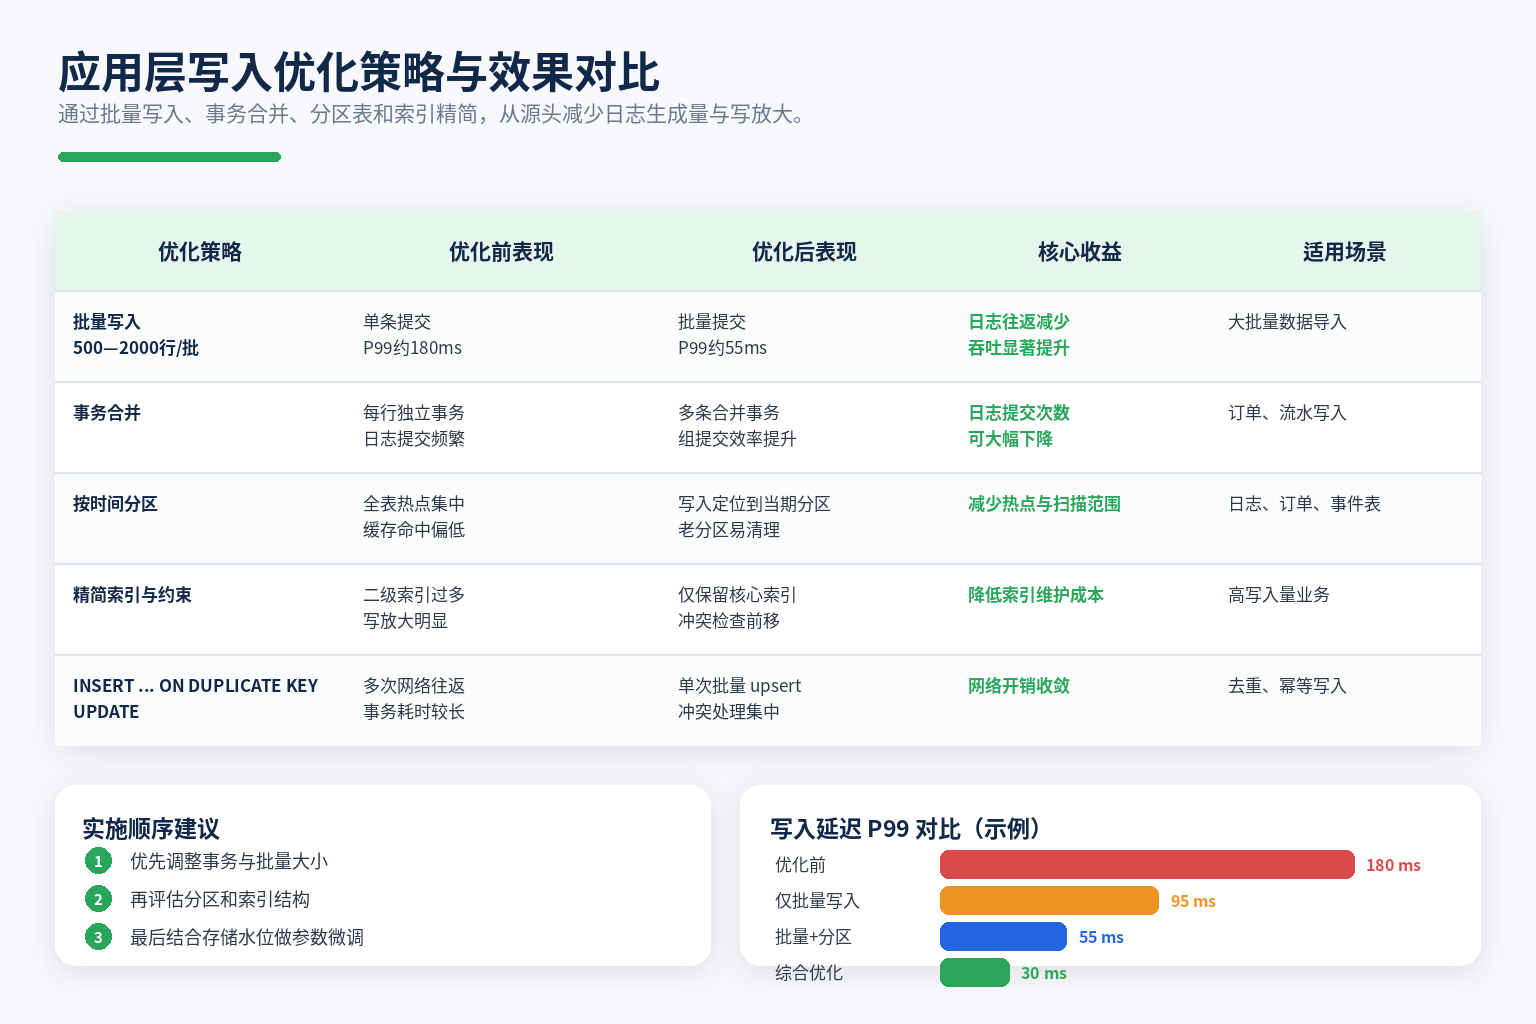1536x1024 pixels.
Task: Click the 综合优化 chart row label
Action: pyautogui.click(x=809, y=973)
